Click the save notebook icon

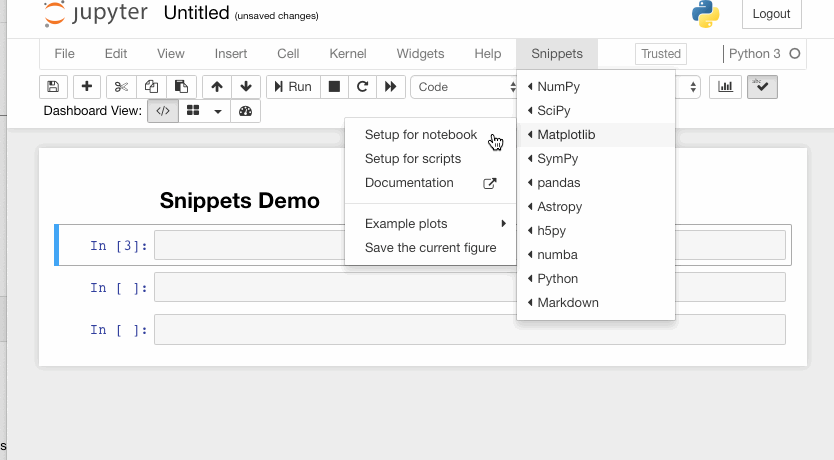pyautogui.click(x=53, y=87)
